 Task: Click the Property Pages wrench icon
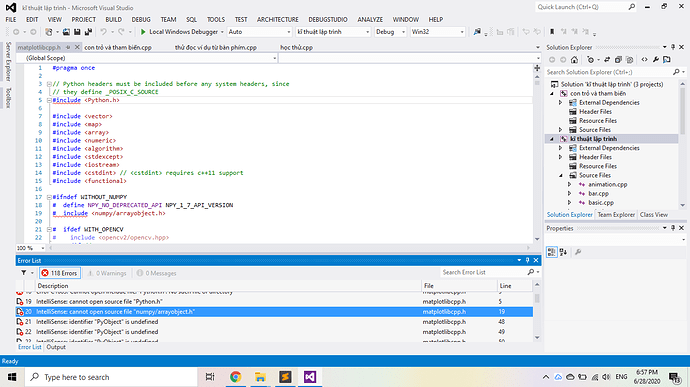(578, 252)
